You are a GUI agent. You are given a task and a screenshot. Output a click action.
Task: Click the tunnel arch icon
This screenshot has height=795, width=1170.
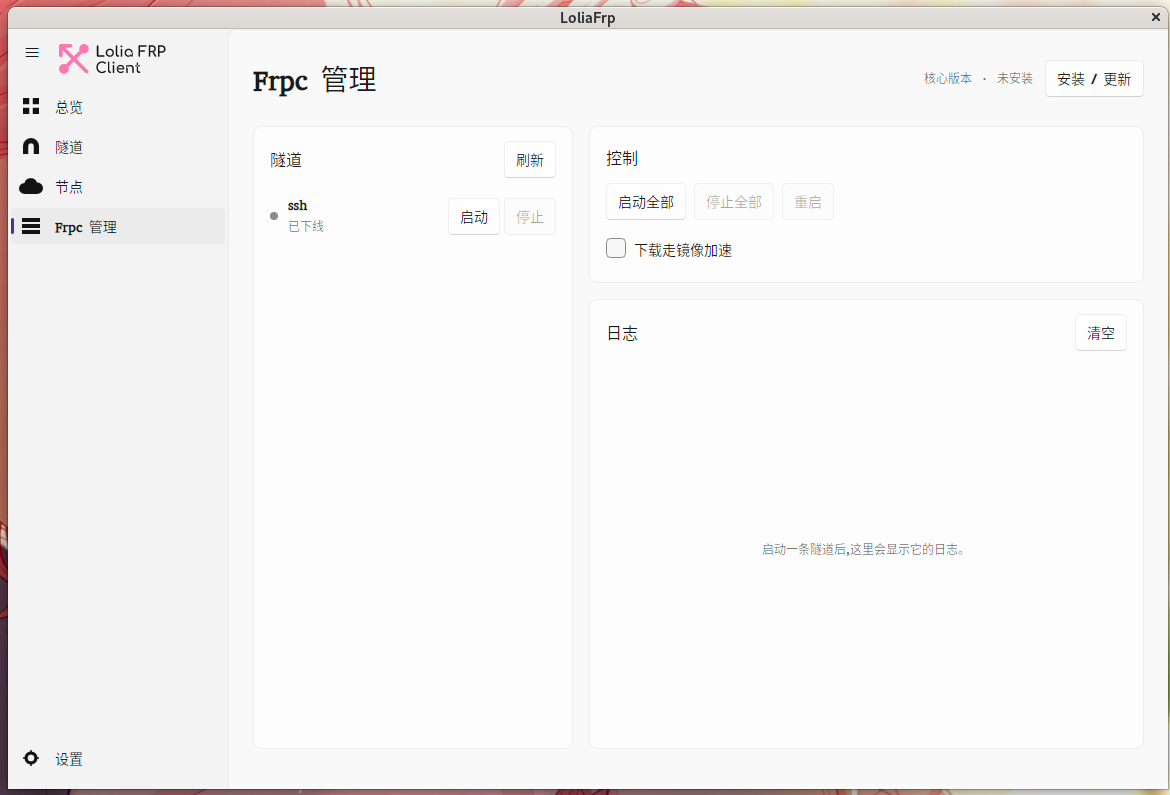click(x=31, y=146)
